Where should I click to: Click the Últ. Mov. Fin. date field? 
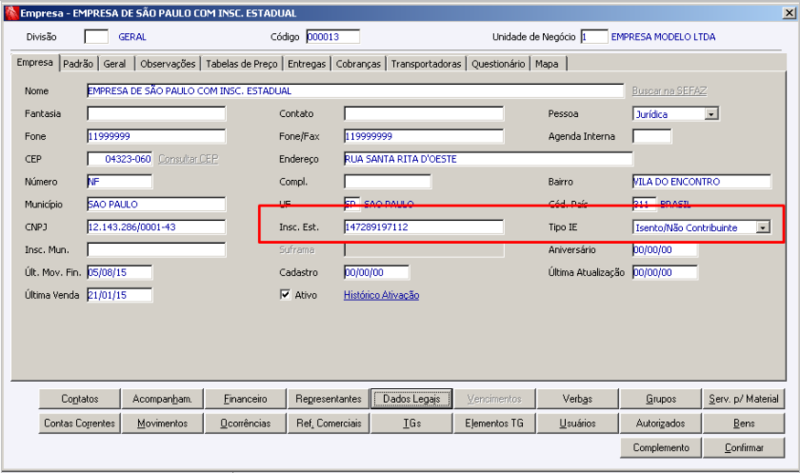click(119, 272)
